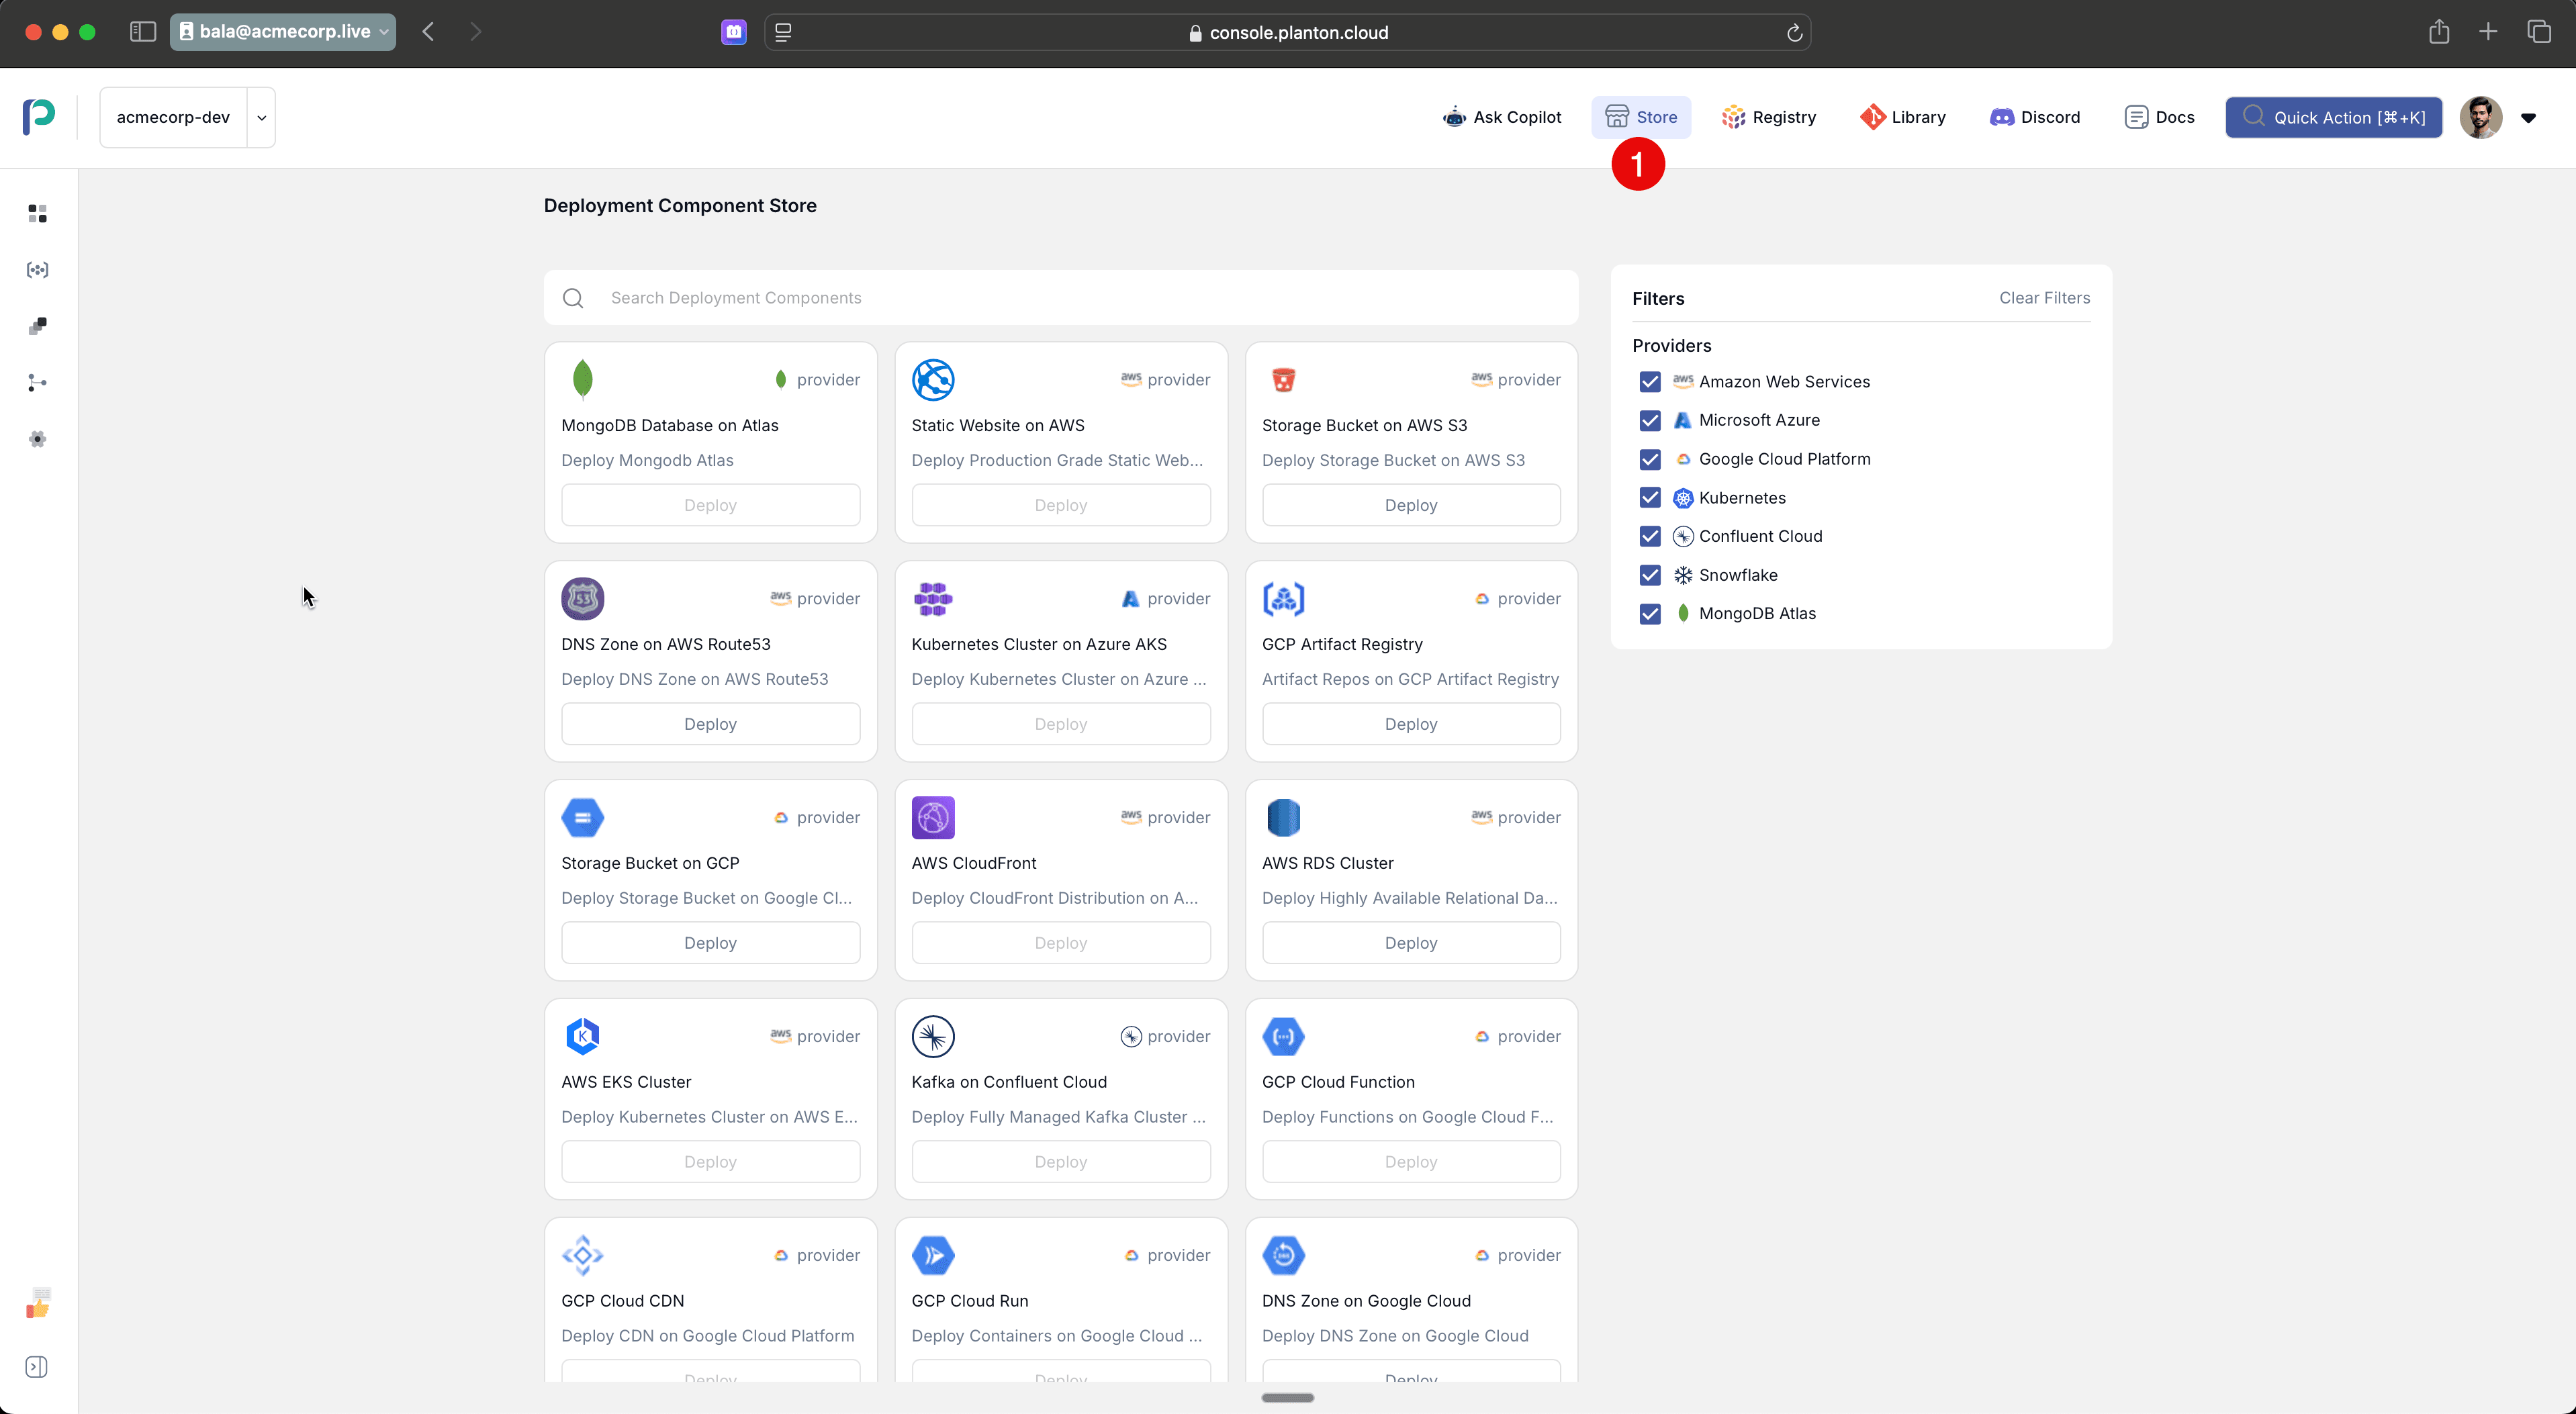Screen dimensions: 2576x1414
Task: Click the search magnifier icon
Action: point(573,298)
